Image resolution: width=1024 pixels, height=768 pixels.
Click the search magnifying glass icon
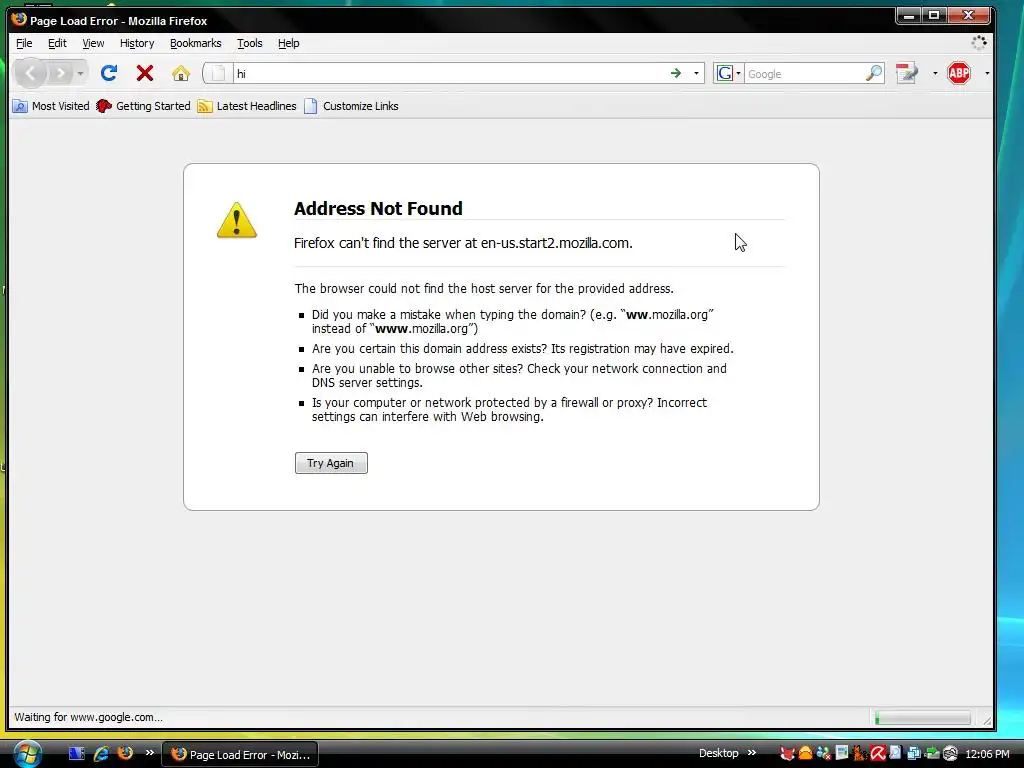click(874, 73)
